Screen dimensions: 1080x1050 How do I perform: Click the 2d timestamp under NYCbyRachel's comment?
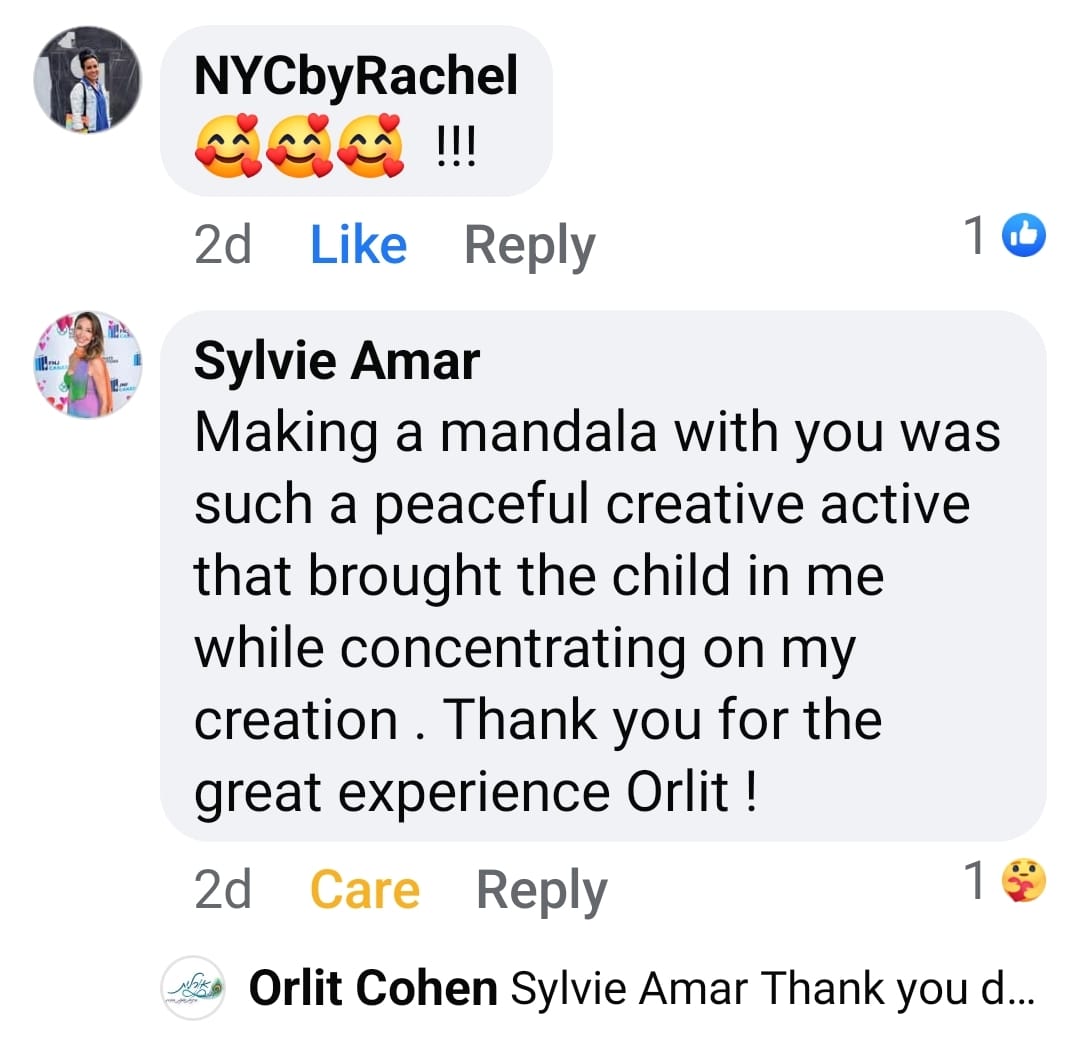pyautogui.click(x=222, y=246)
